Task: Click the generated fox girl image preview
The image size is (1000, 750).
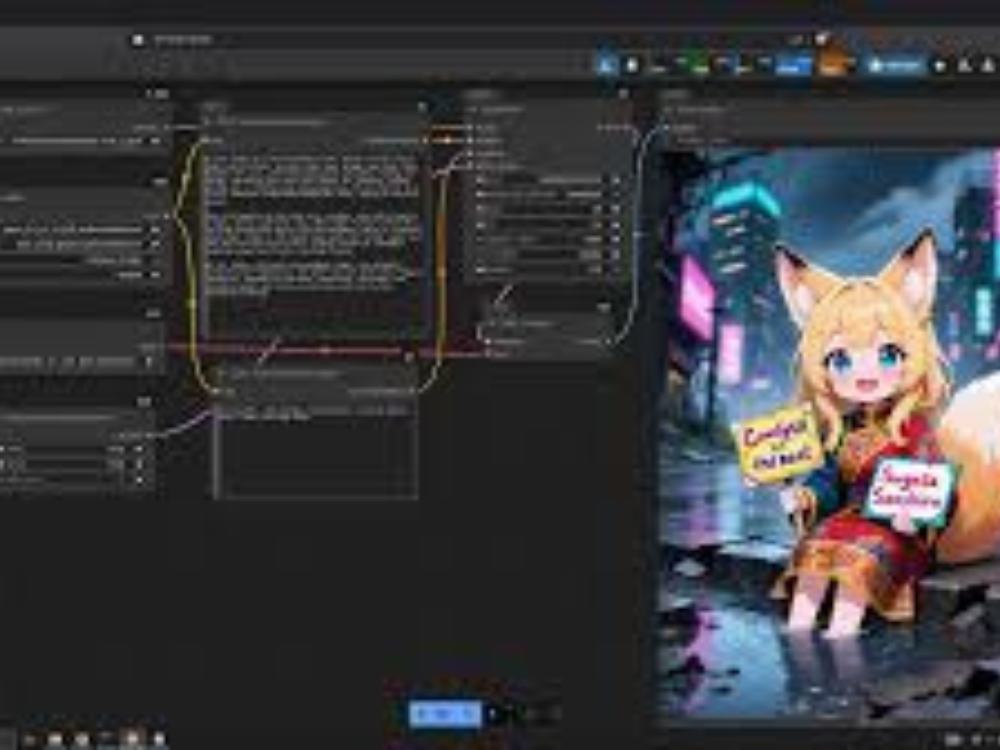Action: pyautogui.click(x=828, y=434)
